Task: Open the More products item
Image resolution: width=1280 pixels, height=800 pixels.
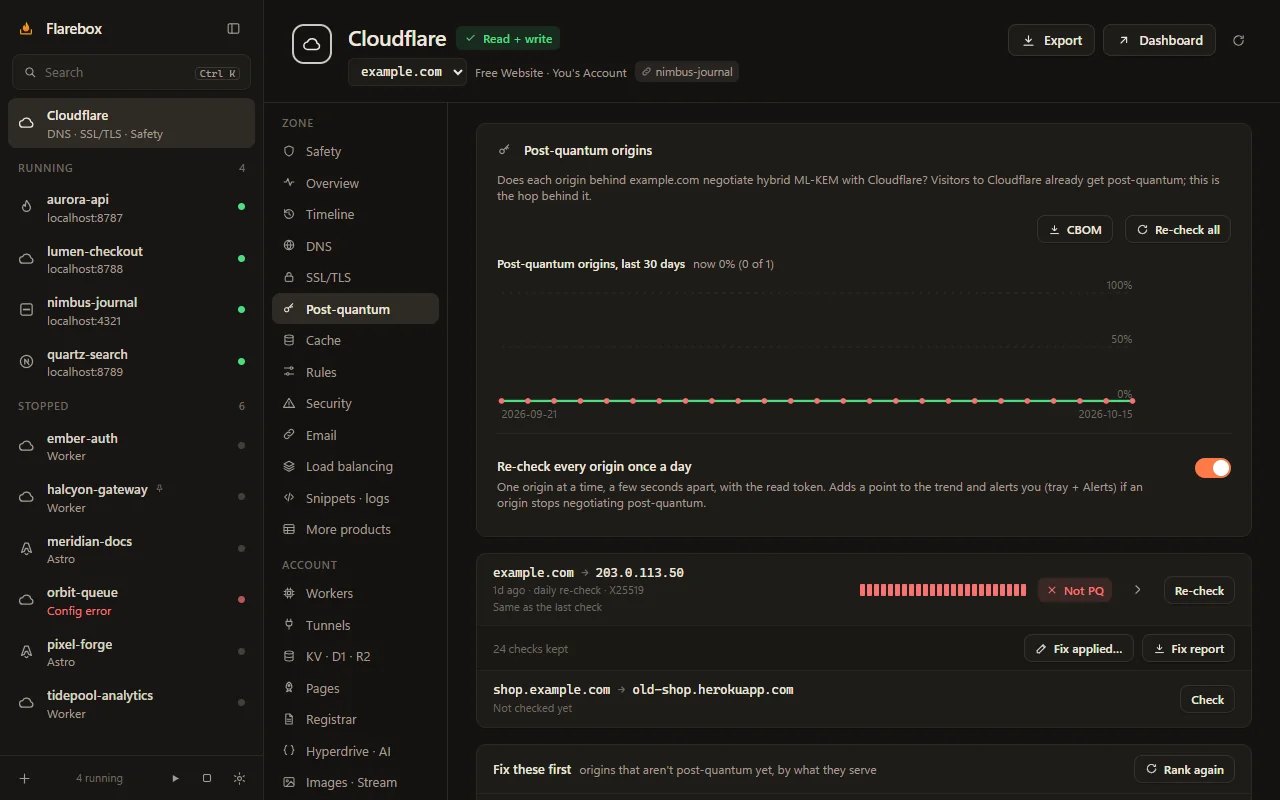Action: (355, 529)
